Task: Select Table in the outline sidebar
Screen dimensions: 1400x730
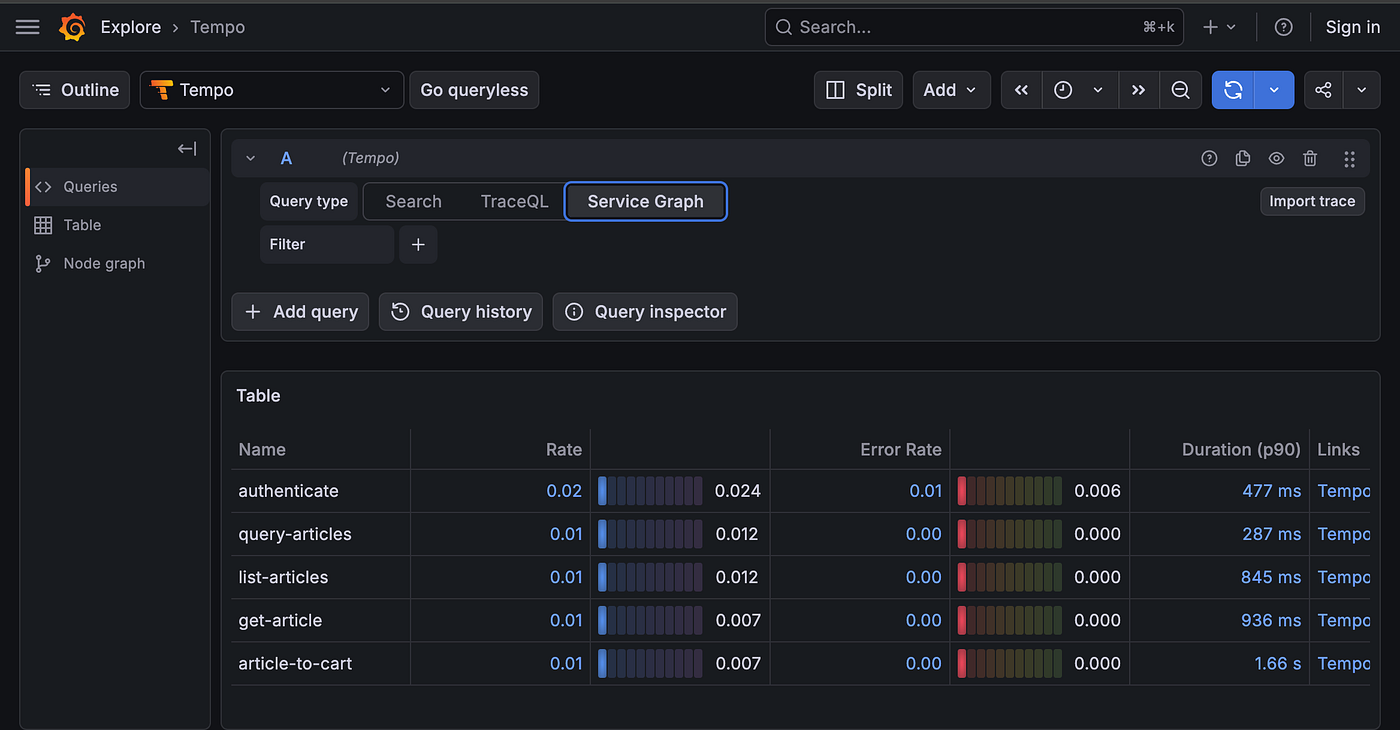Action: (x=82, y=225)
